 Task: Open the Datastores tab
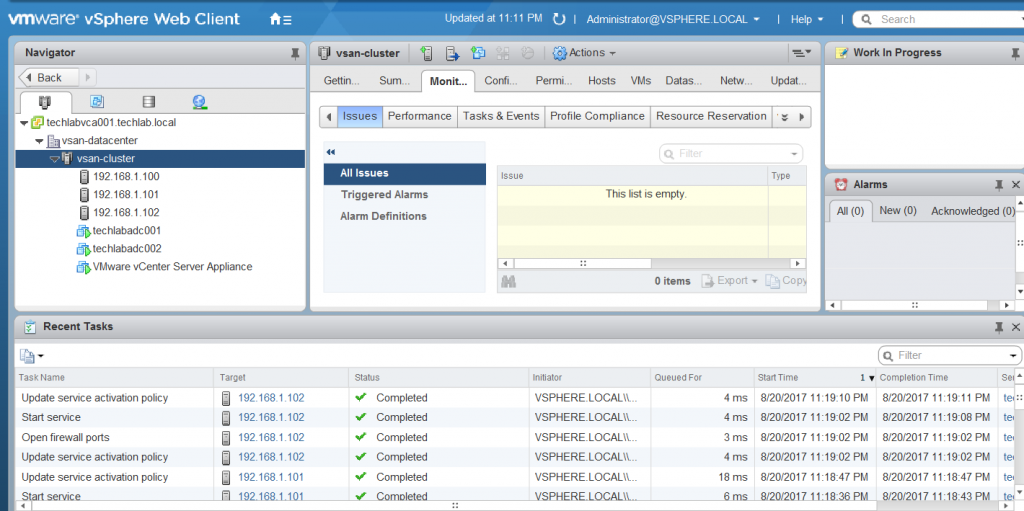684,81
